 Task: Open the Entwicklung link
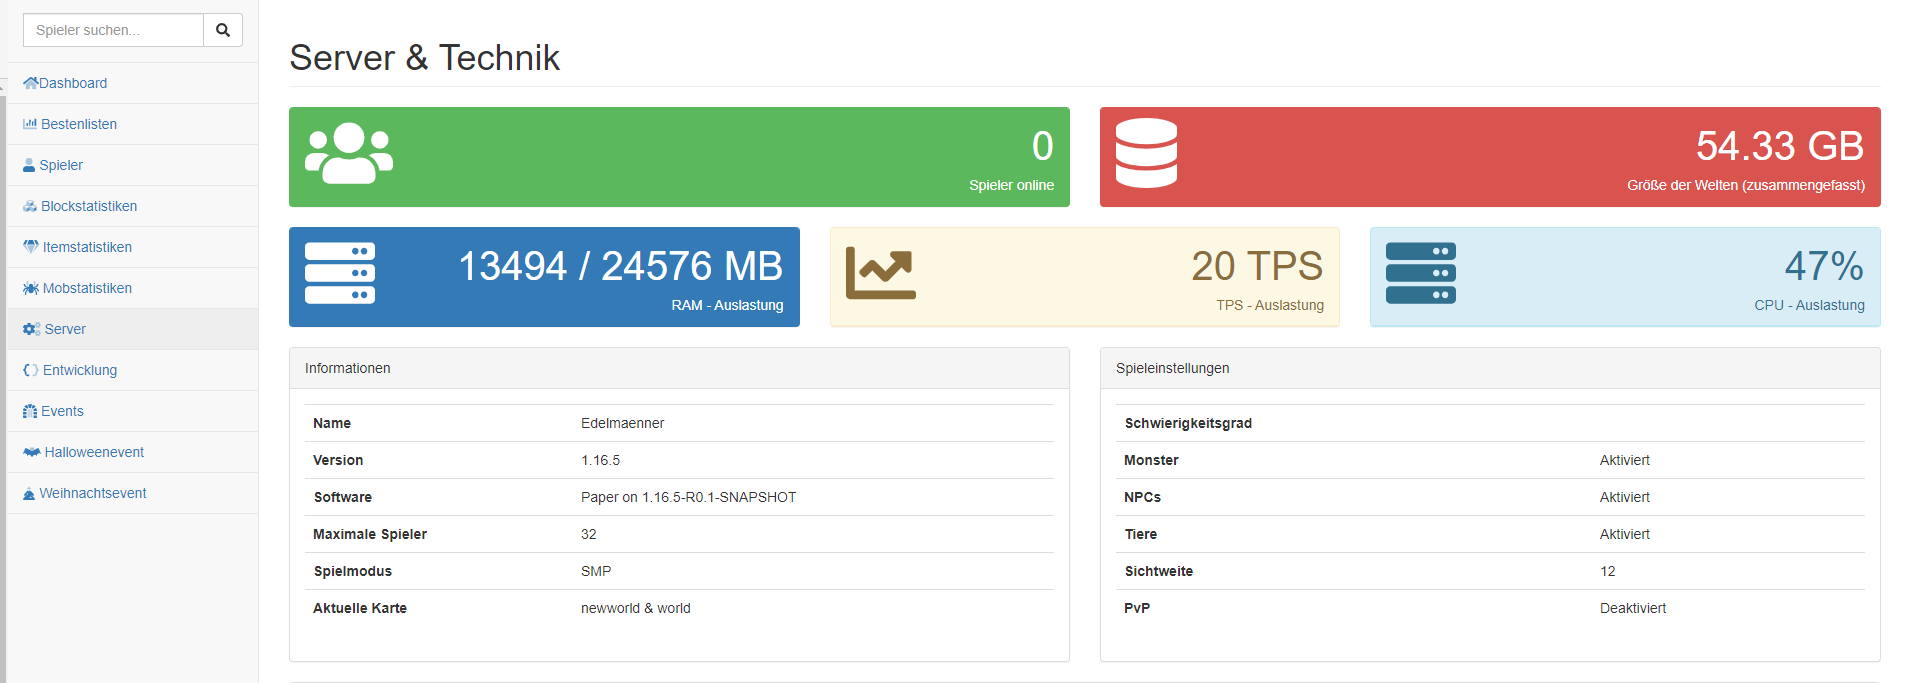tap(80, 370)
